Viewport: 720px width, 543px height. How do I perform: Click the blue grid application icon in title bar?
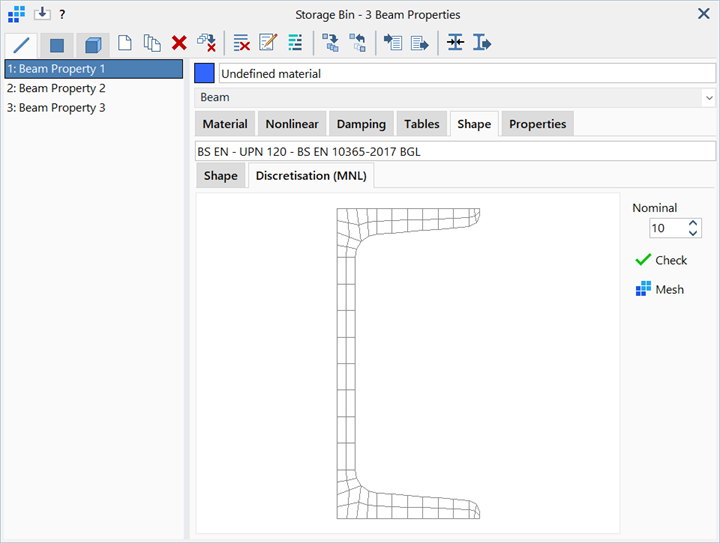coord(17,14)
